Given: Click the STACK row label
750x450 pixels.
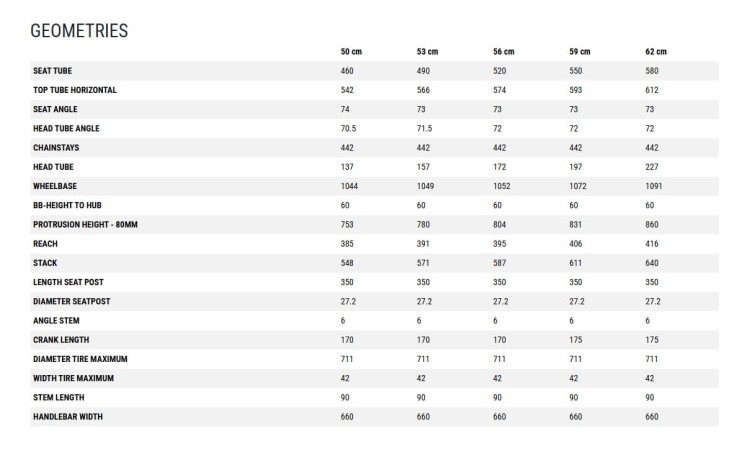Looking at the screenshot, I should point(45,263).
